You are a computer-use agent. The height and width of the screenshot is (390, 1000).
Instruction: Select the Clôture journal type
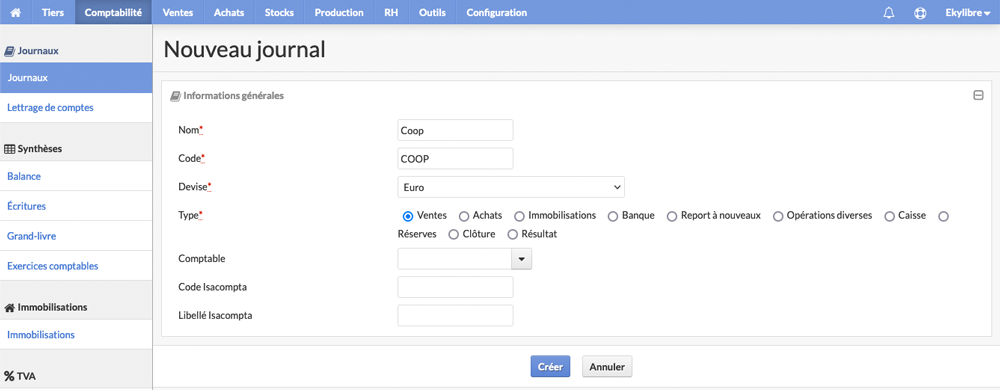453,235
